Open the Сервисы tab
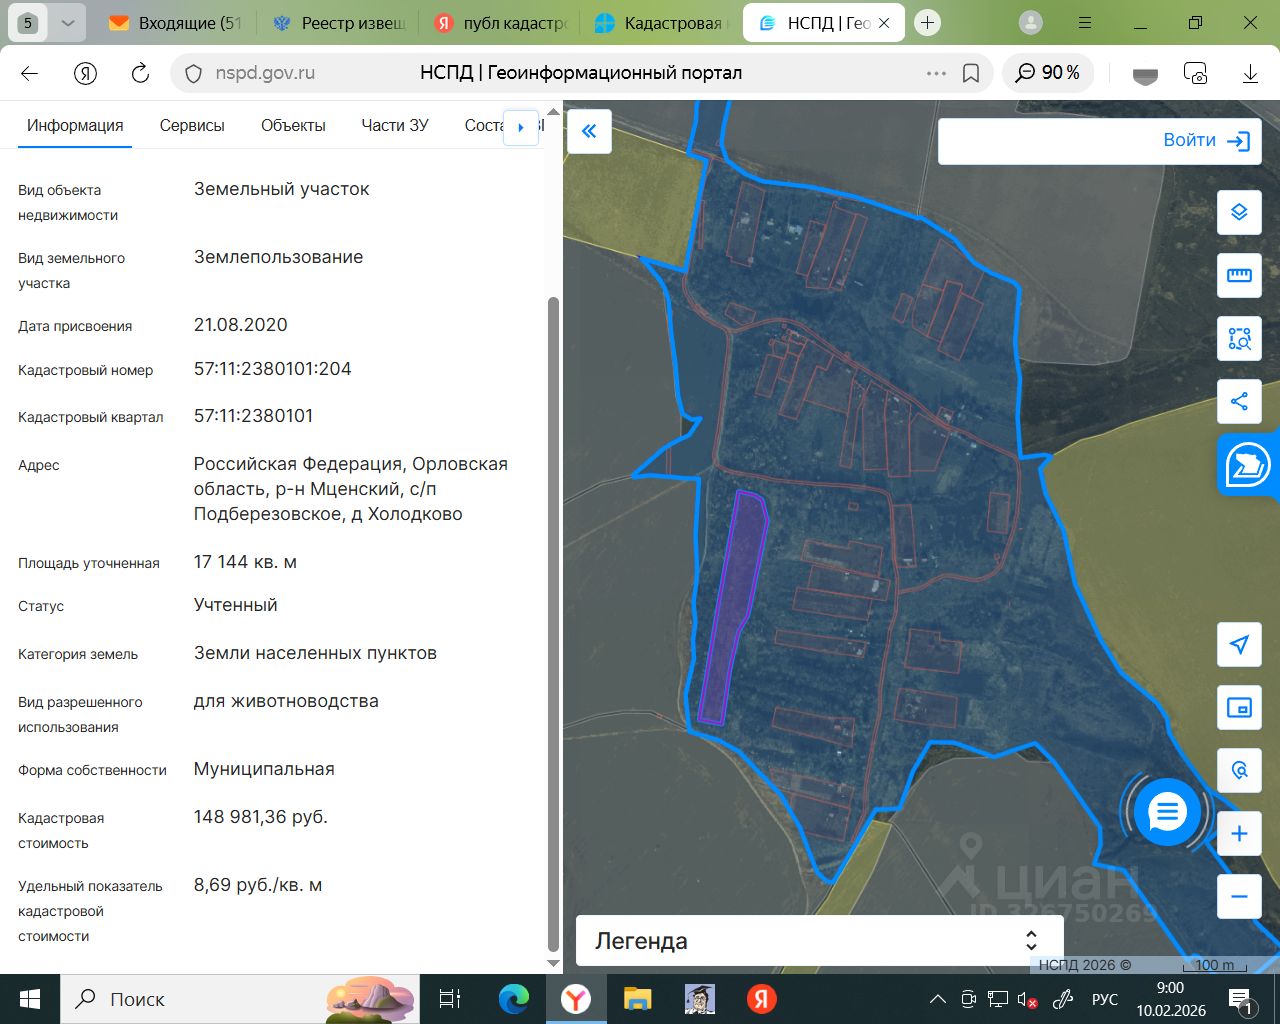Screen dimensions: 1280x1024 click(x=192, y=126)
